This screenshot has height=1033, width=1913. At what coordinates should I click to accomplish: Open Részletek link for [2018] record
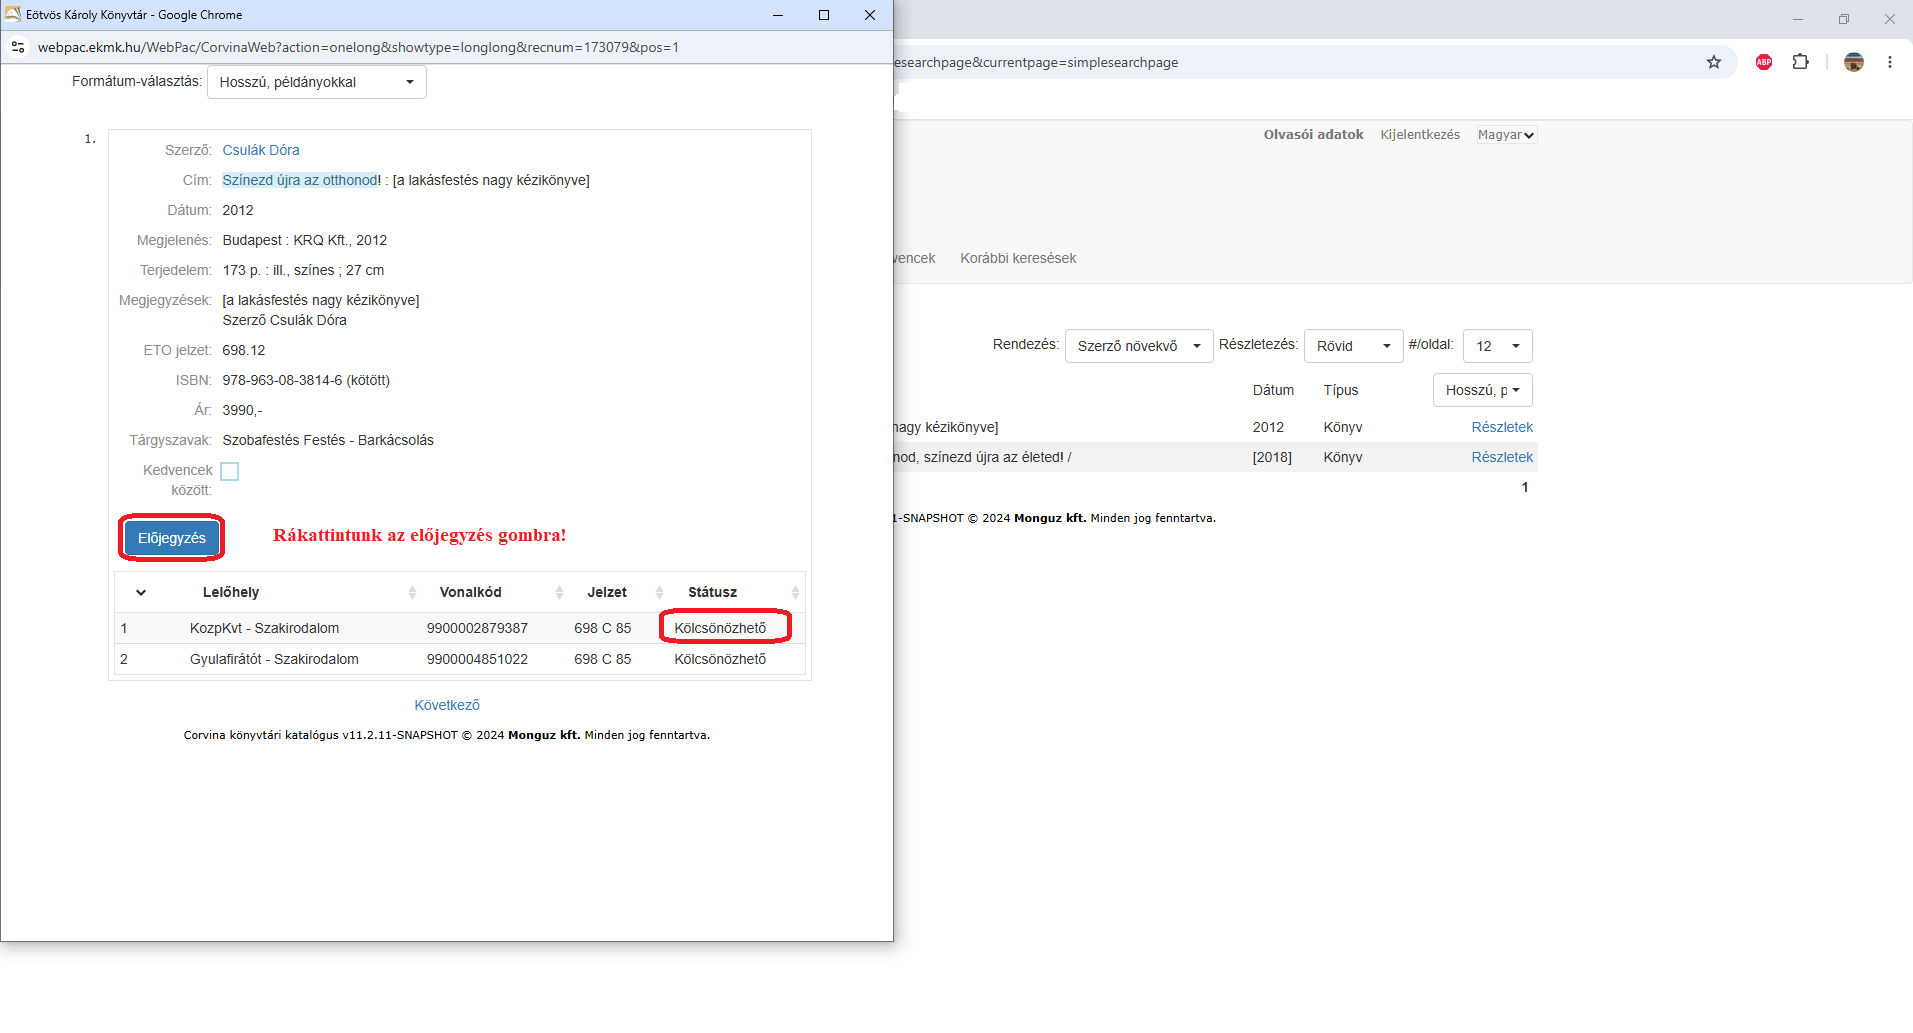(x=1502, y=457)
